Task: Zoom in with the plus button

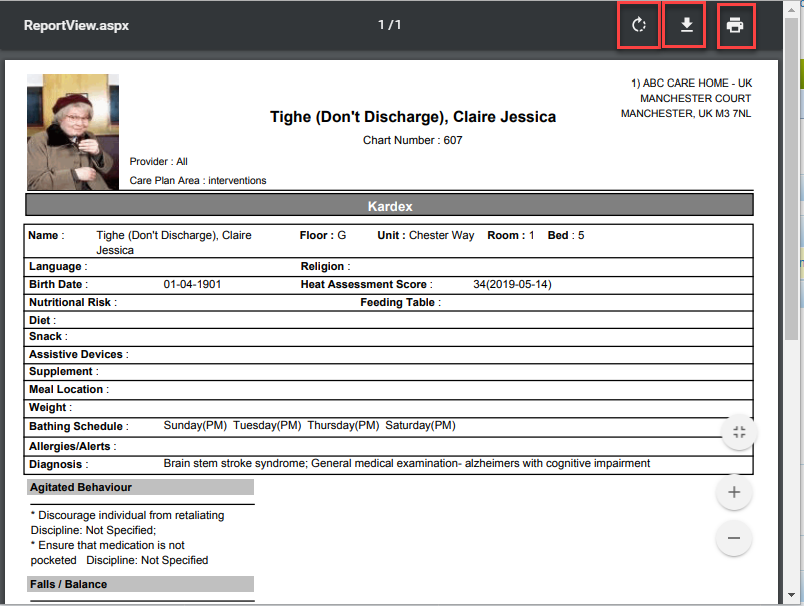Action: 734,492
